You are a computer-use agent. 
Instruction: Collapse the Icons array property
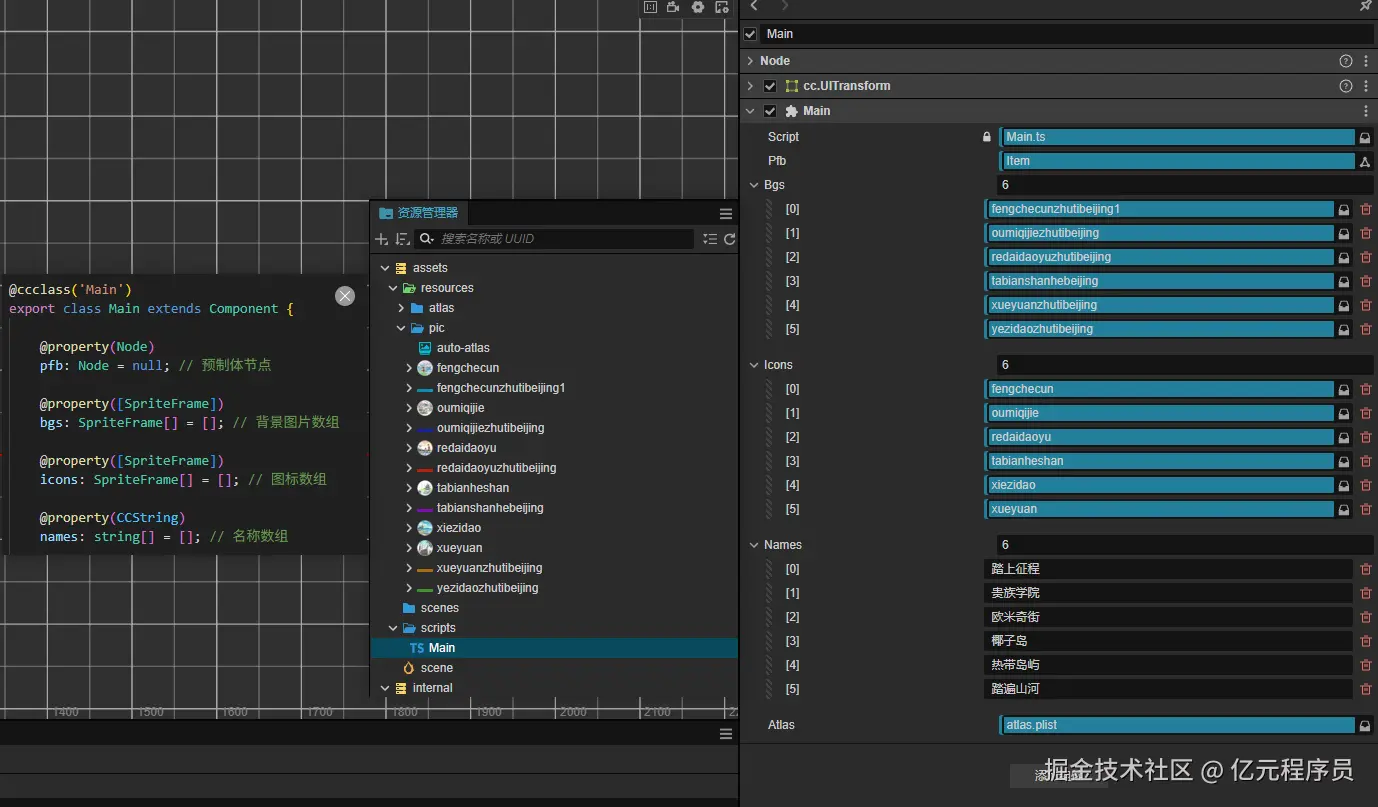click(x=754, y=365)
